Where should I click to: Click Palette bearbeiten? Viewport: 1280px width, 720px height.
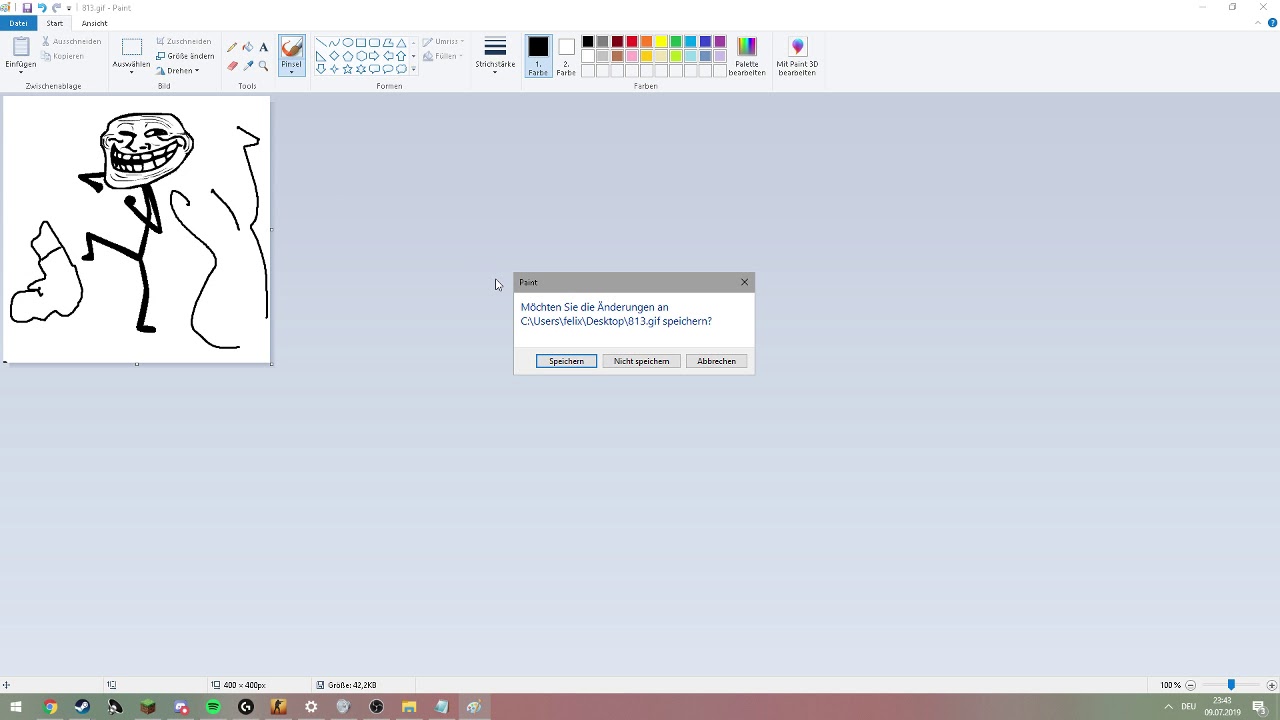point(747,56)
